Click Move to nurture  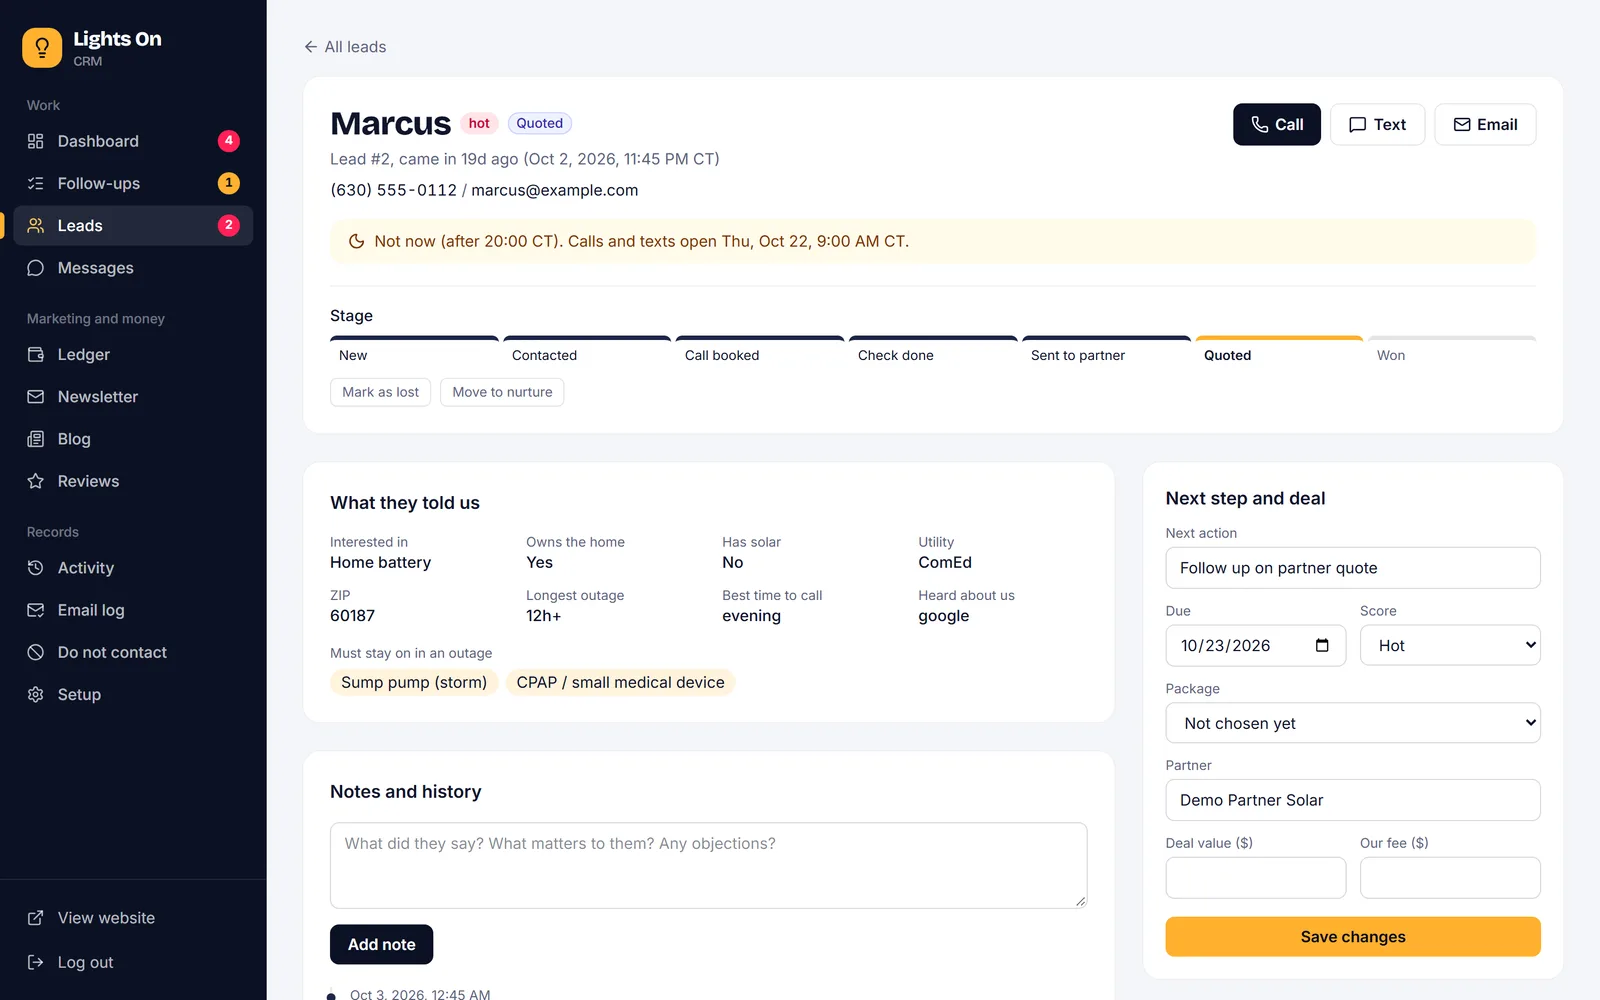(502, 392)
